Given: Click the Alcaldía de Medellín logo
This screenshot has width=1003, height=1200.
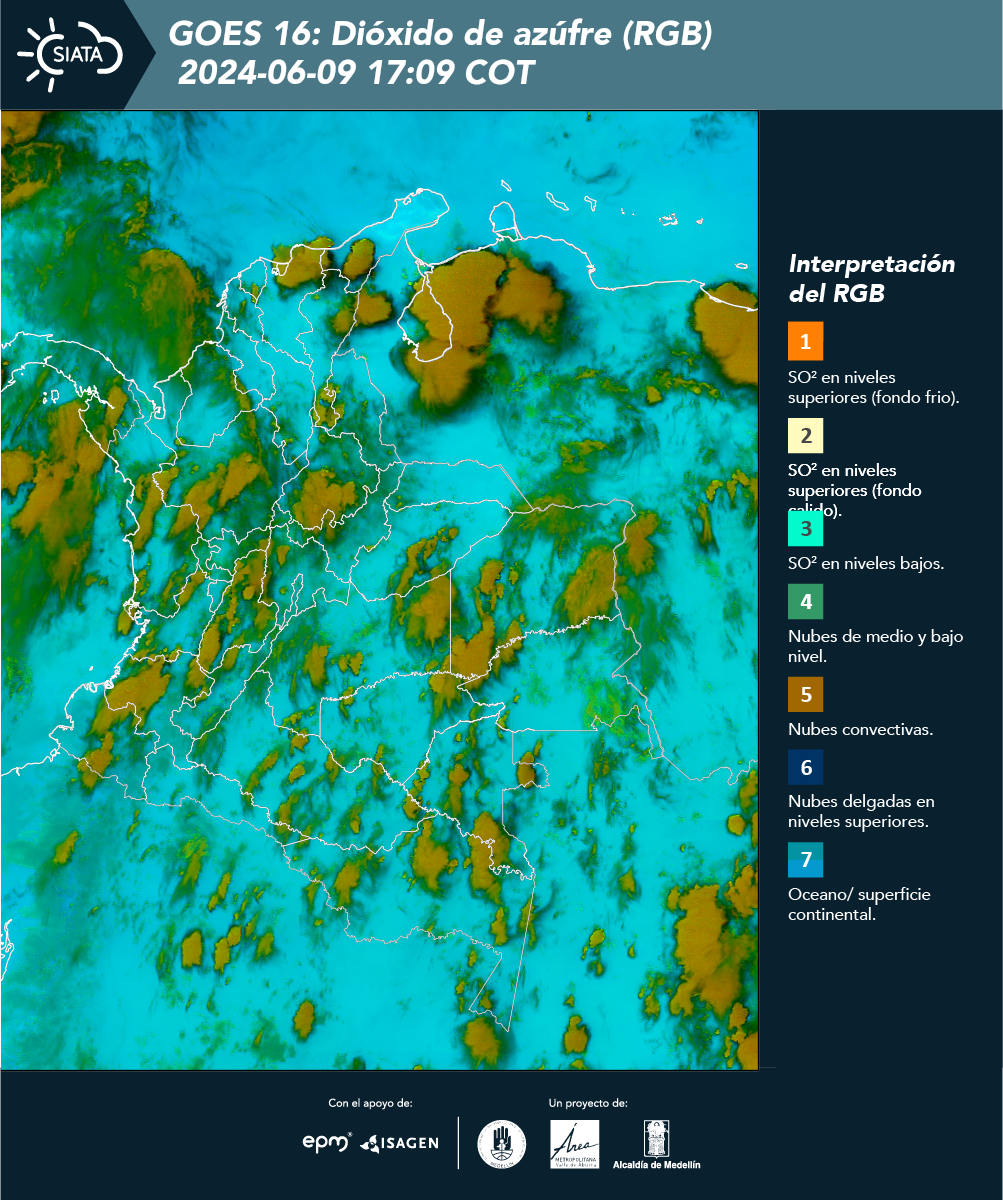Looking at the screenshot, I should coord(657,1144).
